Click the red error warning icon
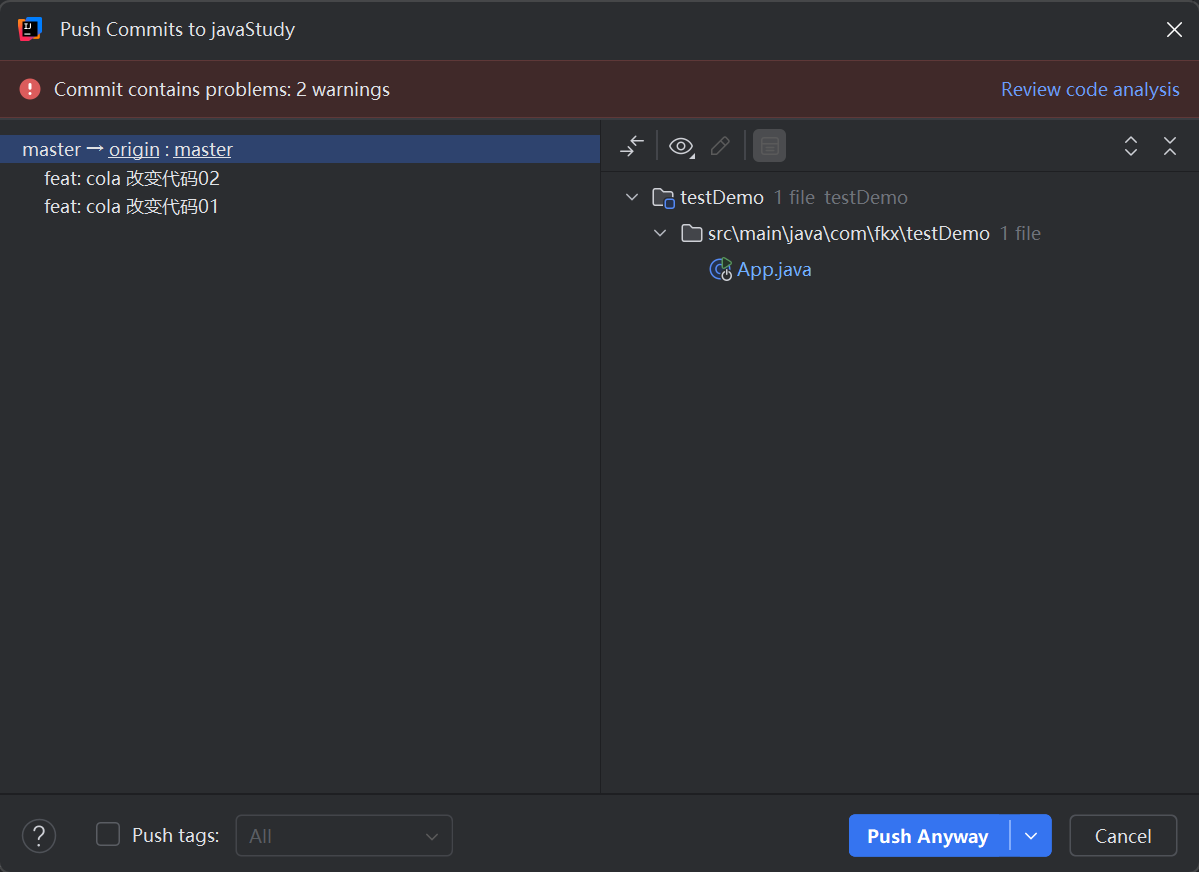Screen dimensions: 1199x872 click(x=30, y=89)
